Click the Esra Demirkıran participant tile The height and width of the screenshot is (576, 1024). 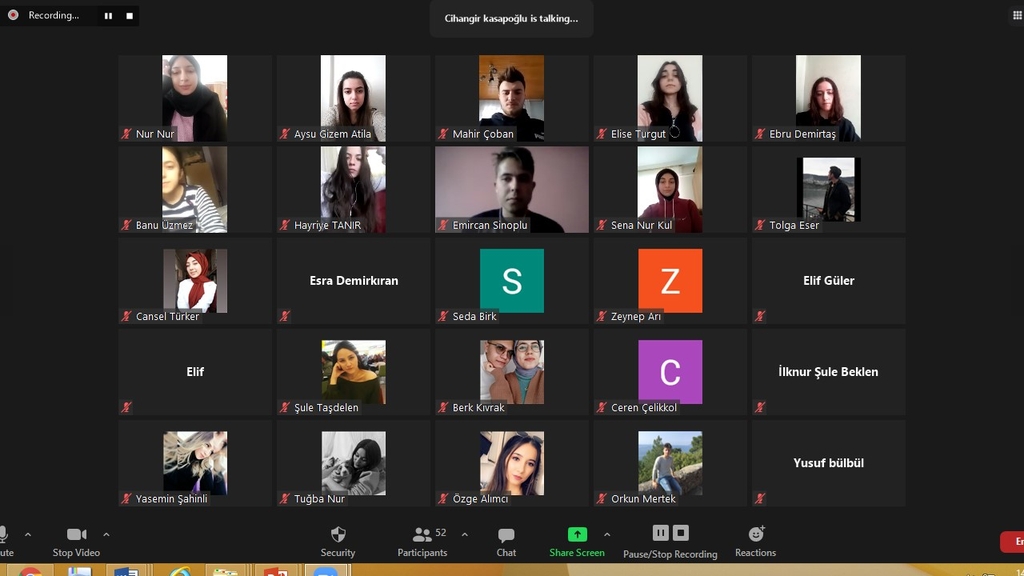click(x=353, y=281)
